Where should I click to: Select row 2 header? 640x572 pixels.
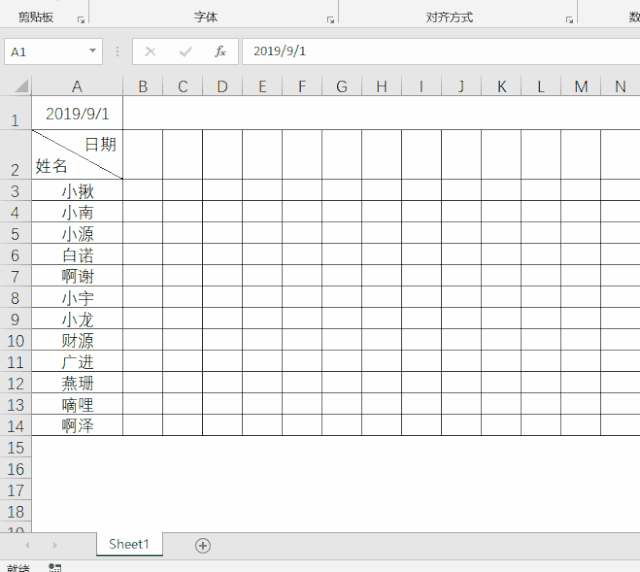(16, 154)
